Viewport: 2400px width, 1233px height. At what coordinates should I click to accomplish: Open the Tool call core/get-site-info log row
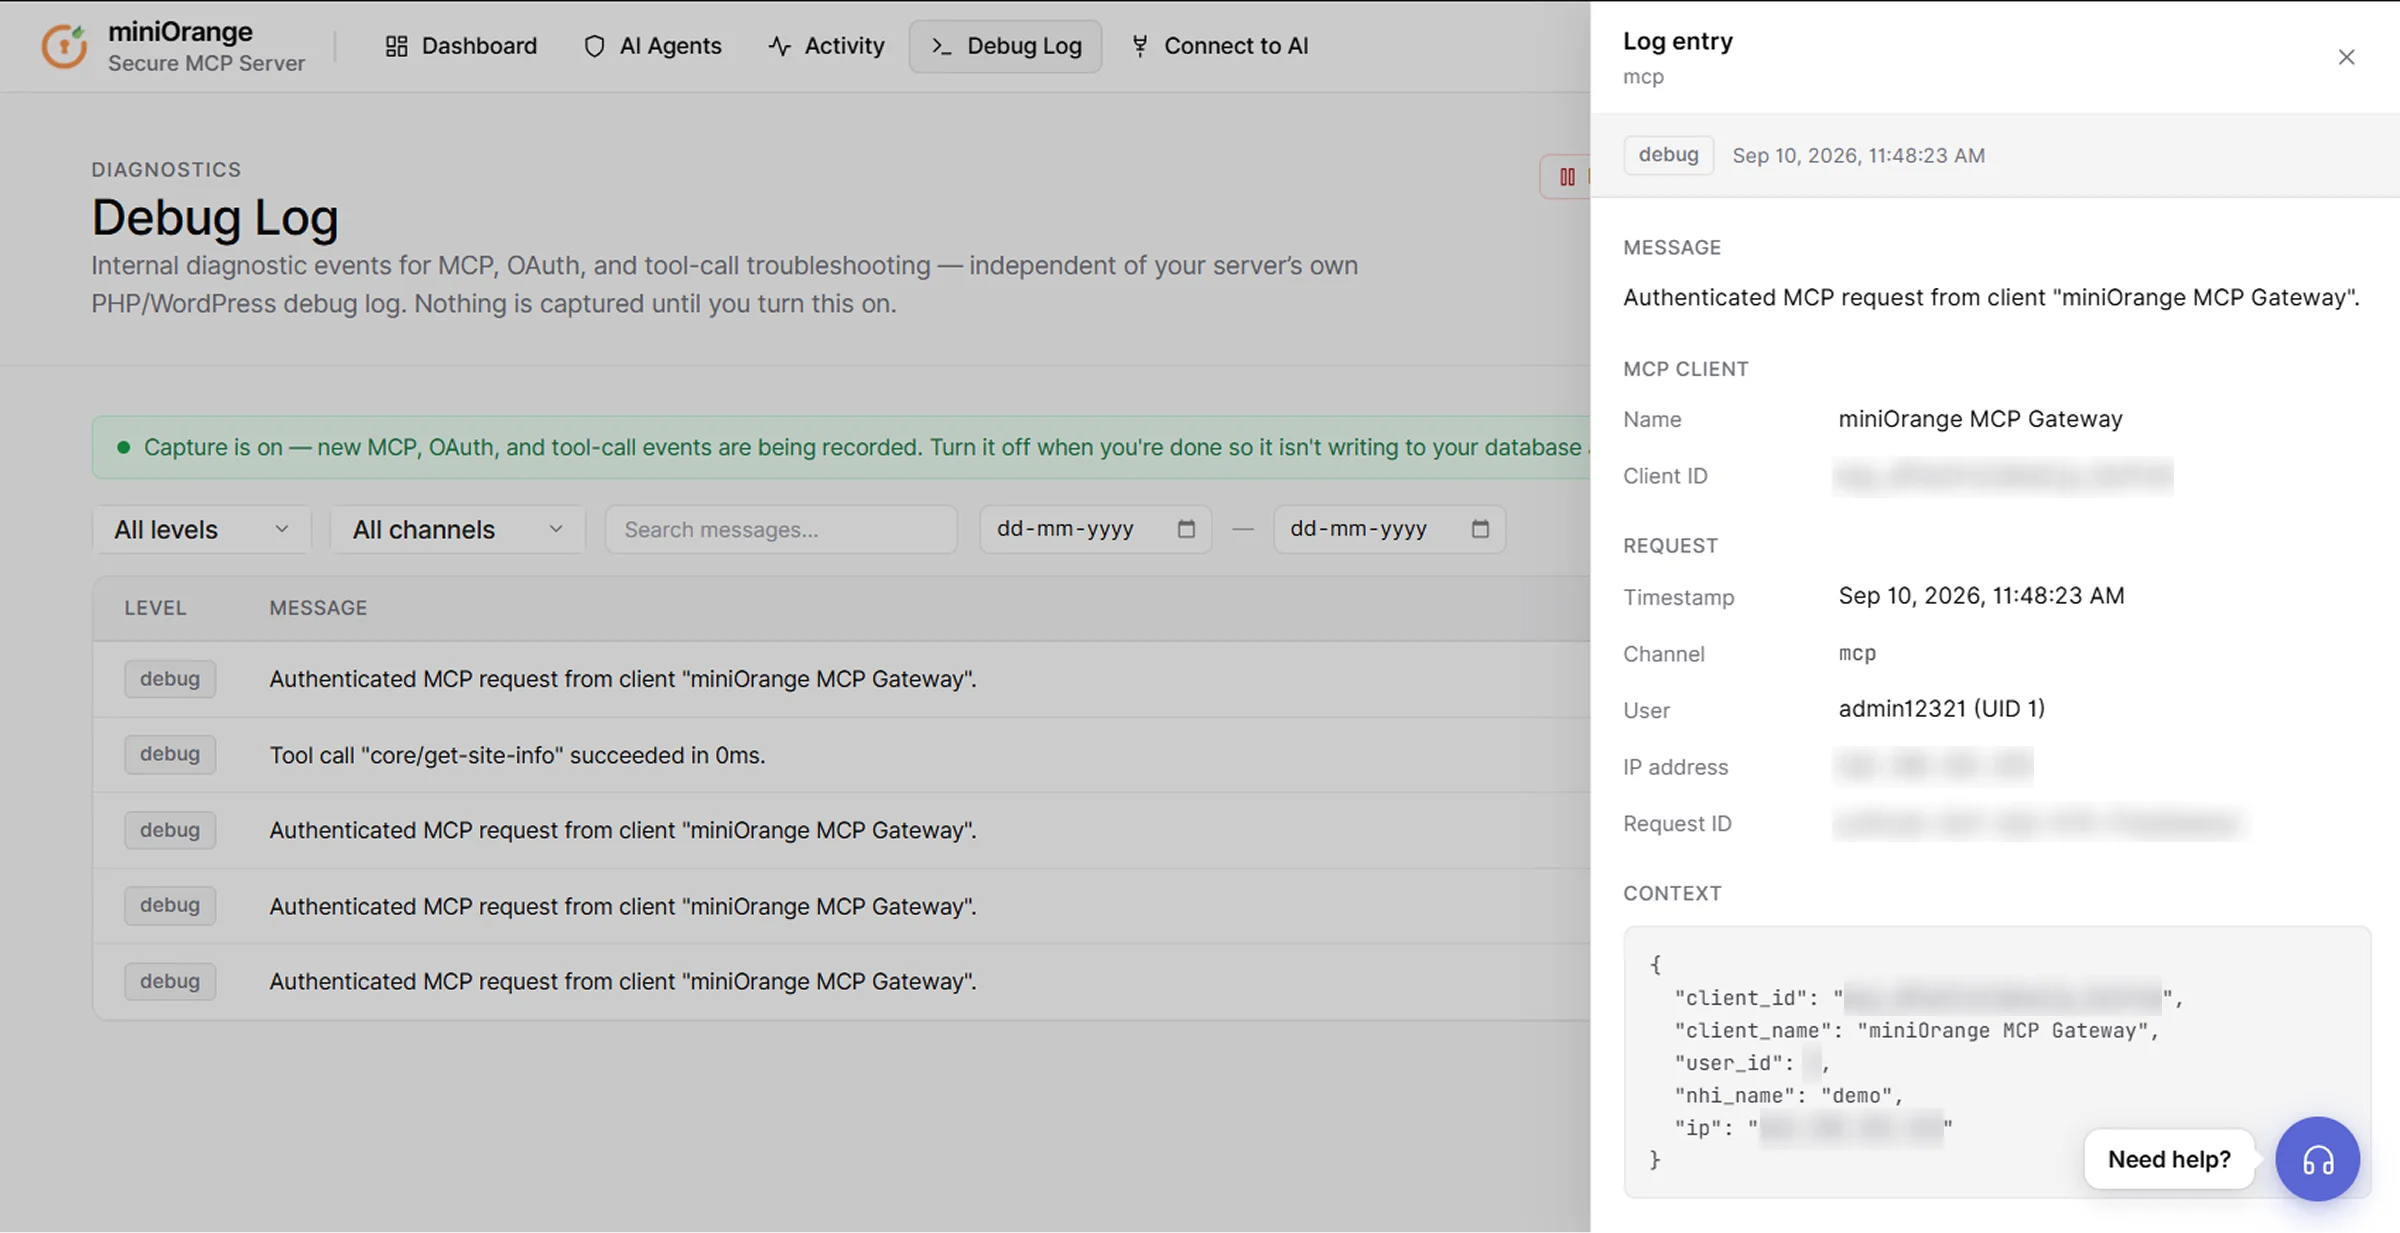coord(842,755)
